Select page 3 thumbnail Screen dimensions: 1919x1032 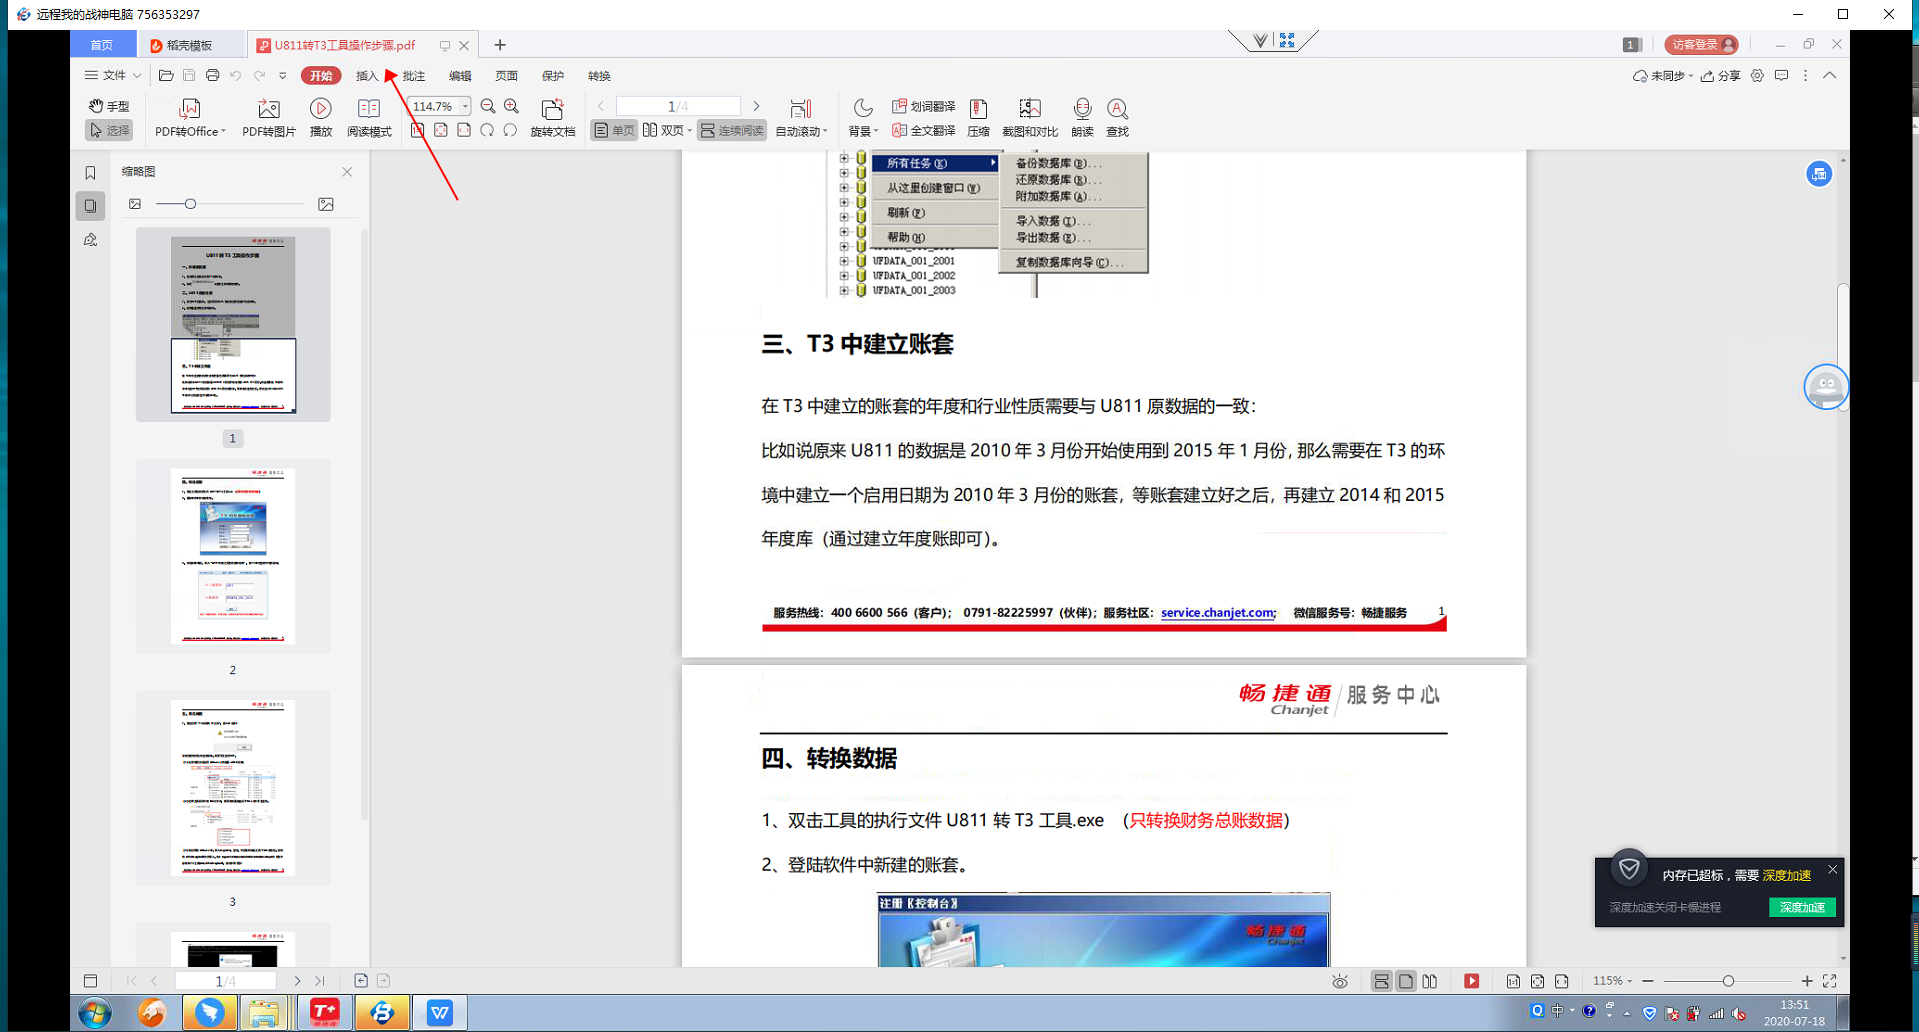tap(233, 788)
